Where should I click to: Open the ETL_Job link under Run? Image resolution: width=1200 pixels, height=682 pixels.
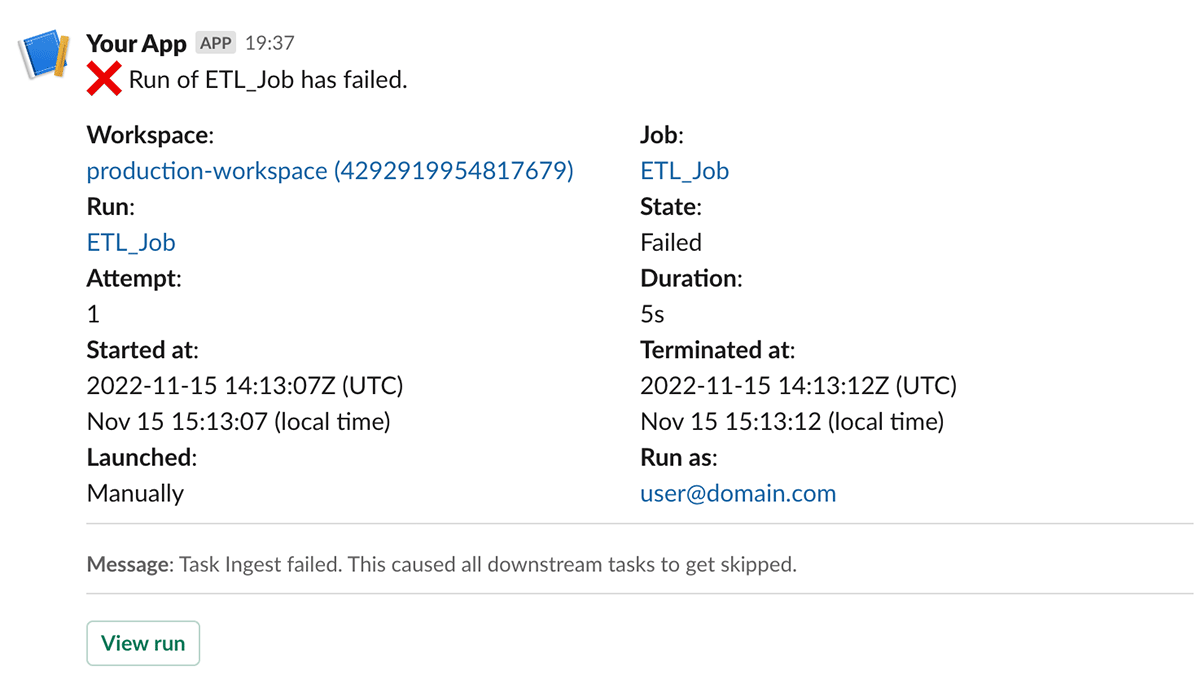pyautogui.click(x=131, y=243)
